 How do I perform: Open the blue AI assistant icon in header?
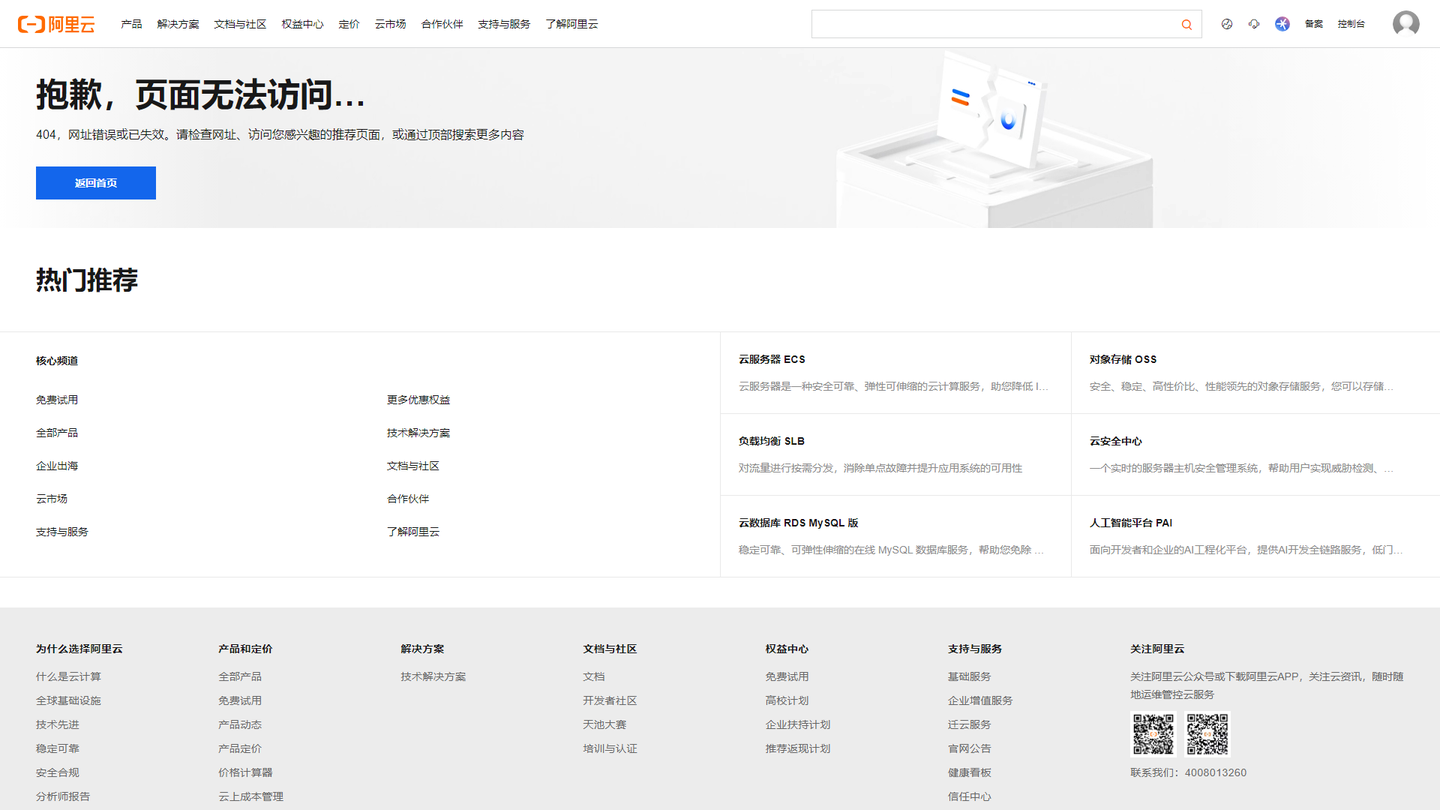(1283, 24)
